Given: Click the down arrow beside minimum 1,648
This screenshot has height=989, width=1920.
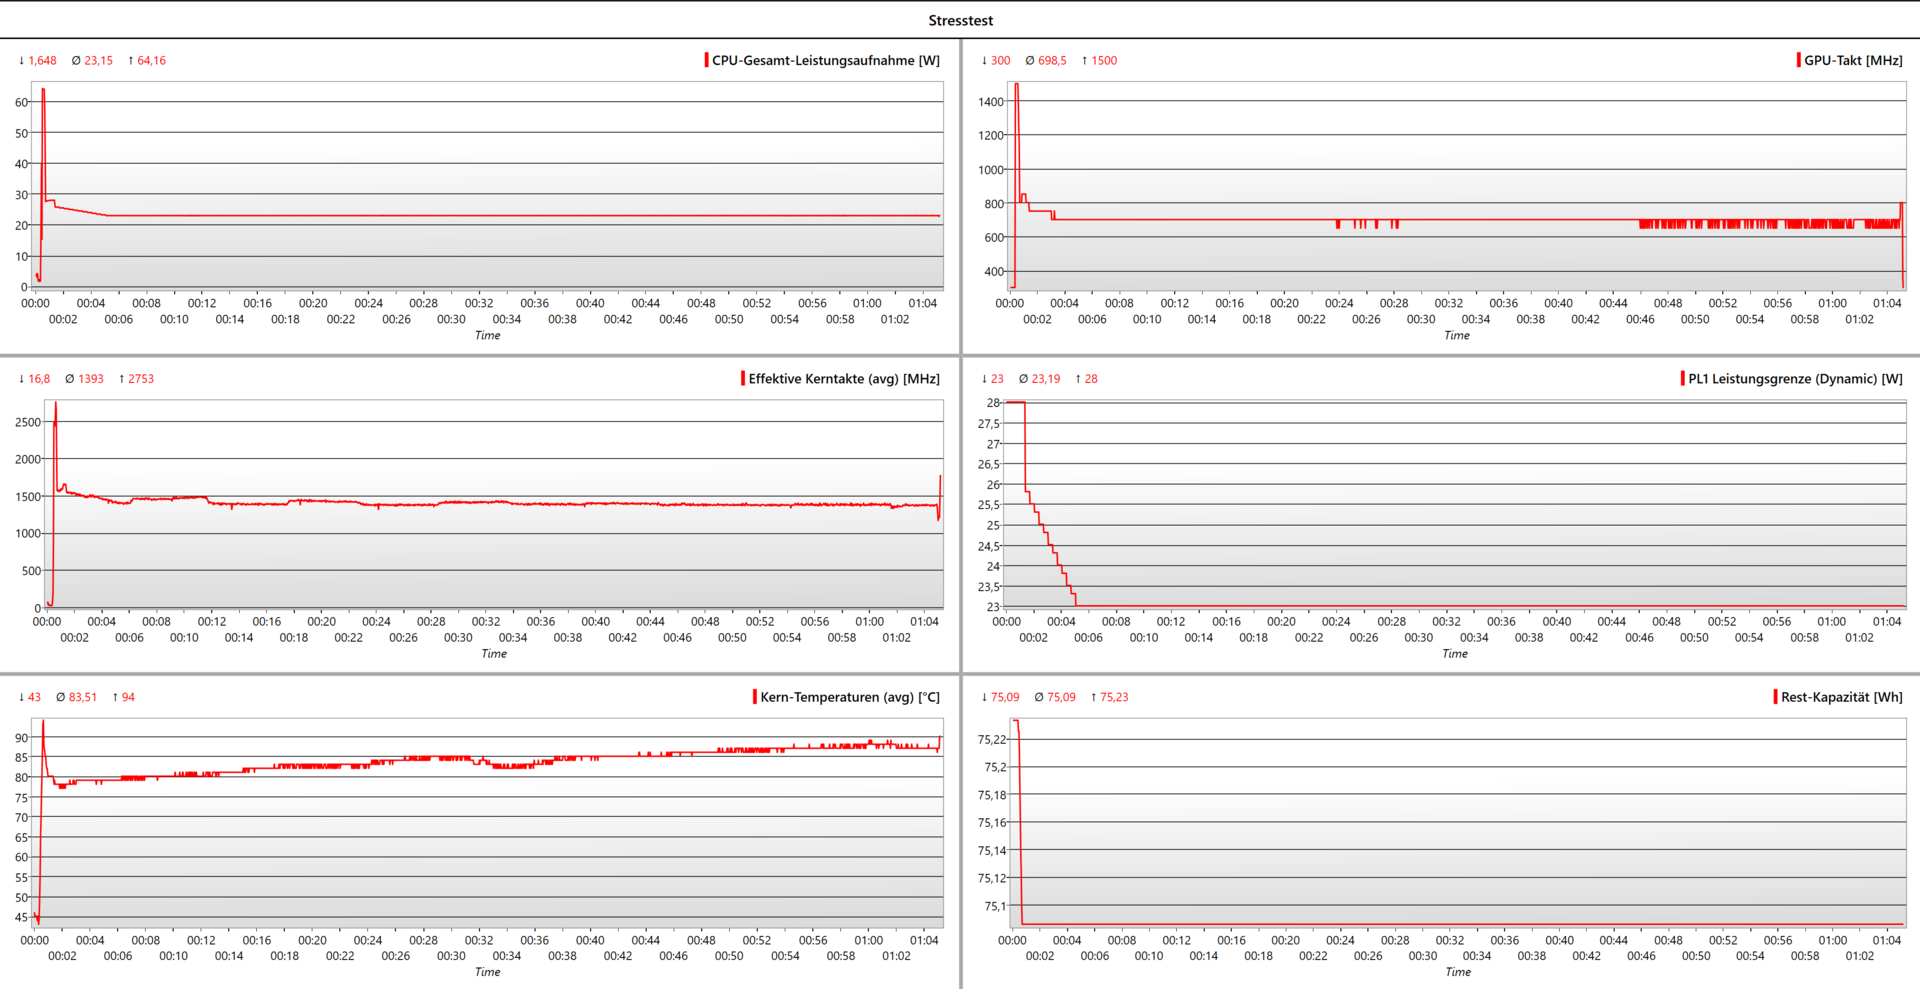Looking at the screenshot, I should coord(21,61).
